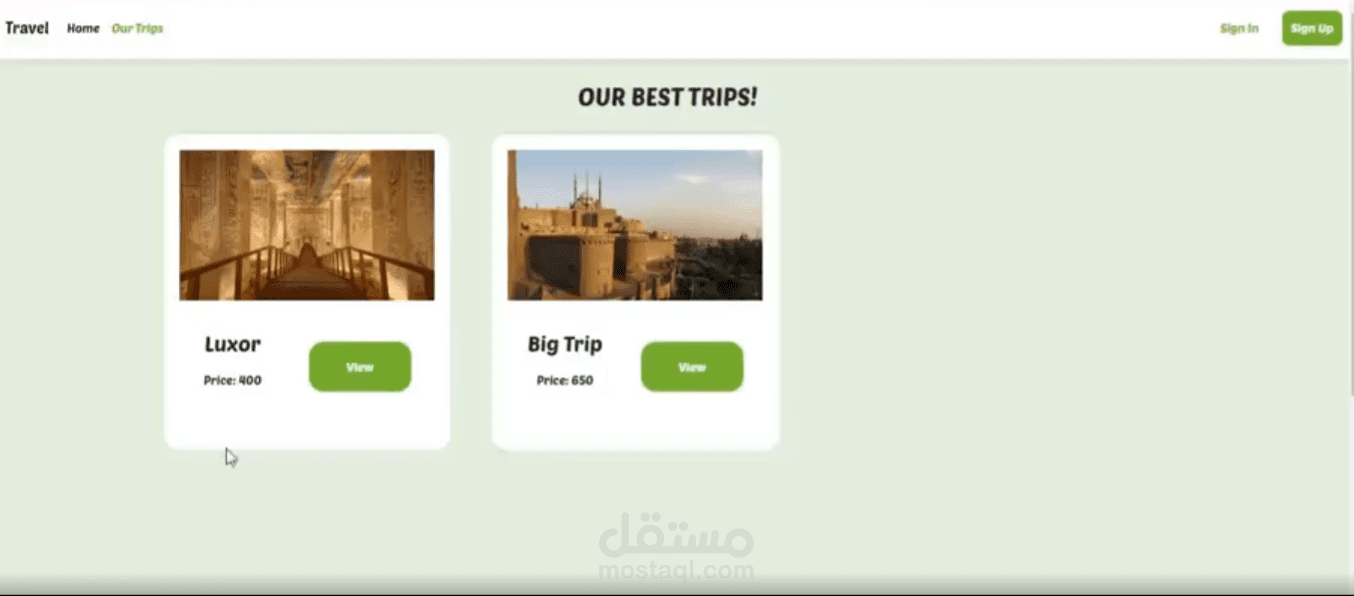1354x596 pixels.
Task: Click the green Sign Up button
Action: 1312,28
